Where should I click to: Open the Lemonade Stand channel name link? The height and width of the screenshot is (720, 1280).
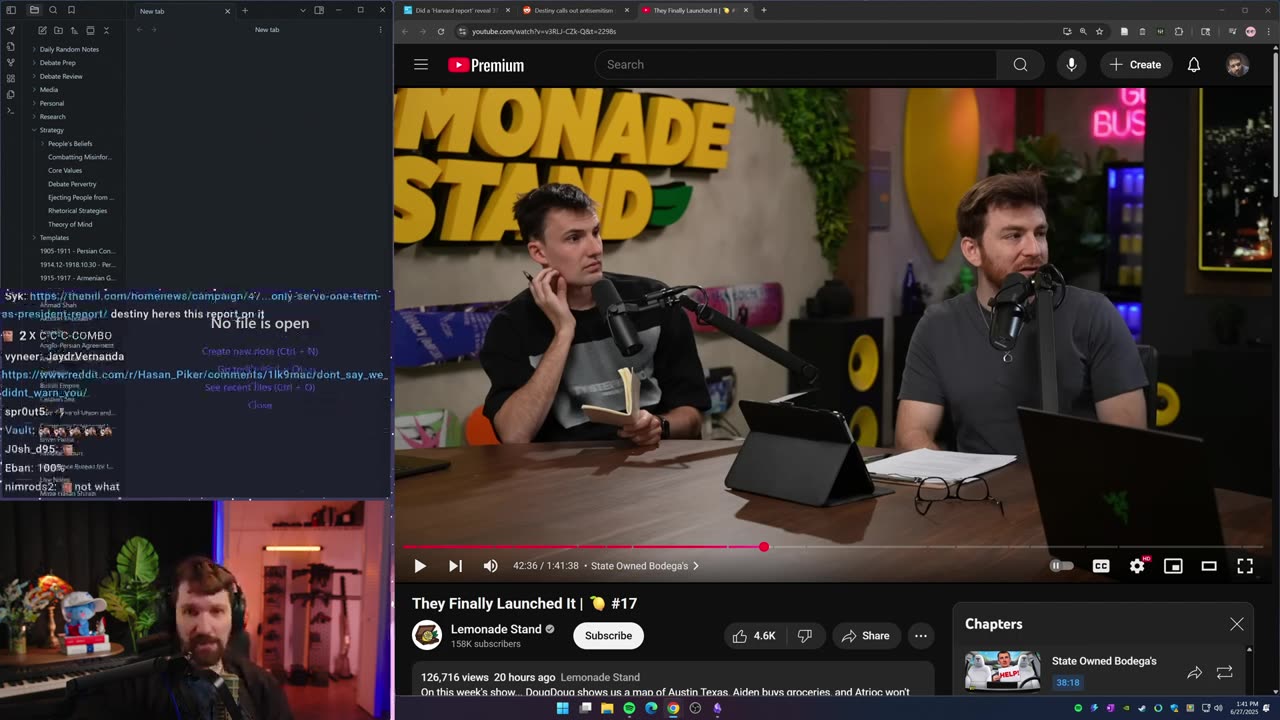click(x=496, y=629)
